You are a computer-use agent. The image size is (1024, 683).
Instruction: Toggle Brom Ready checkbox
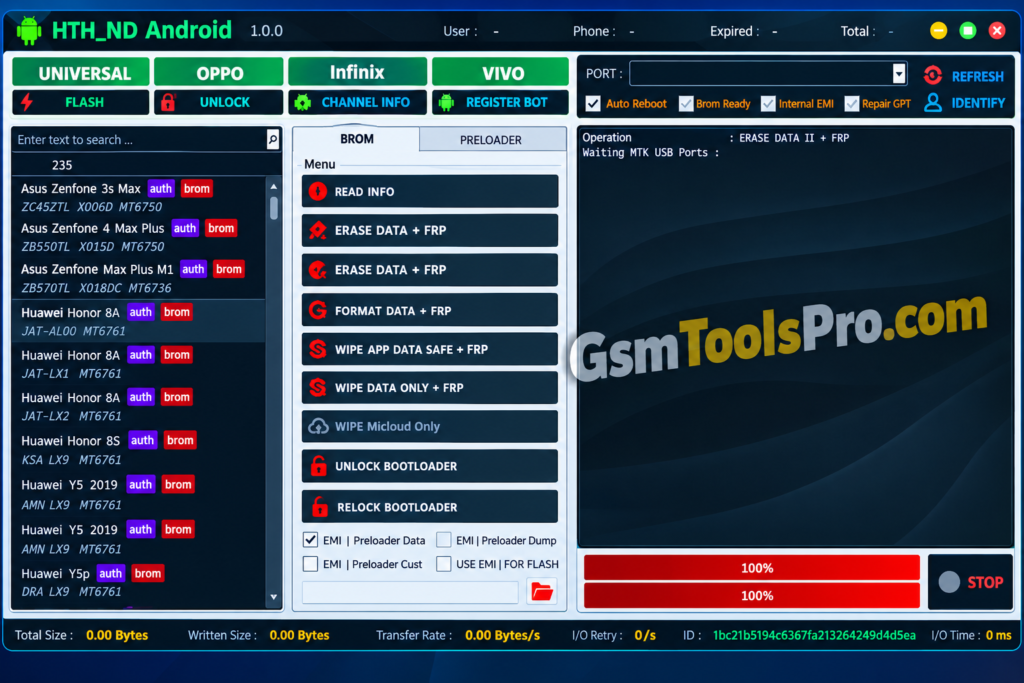[x=686, y=103]
